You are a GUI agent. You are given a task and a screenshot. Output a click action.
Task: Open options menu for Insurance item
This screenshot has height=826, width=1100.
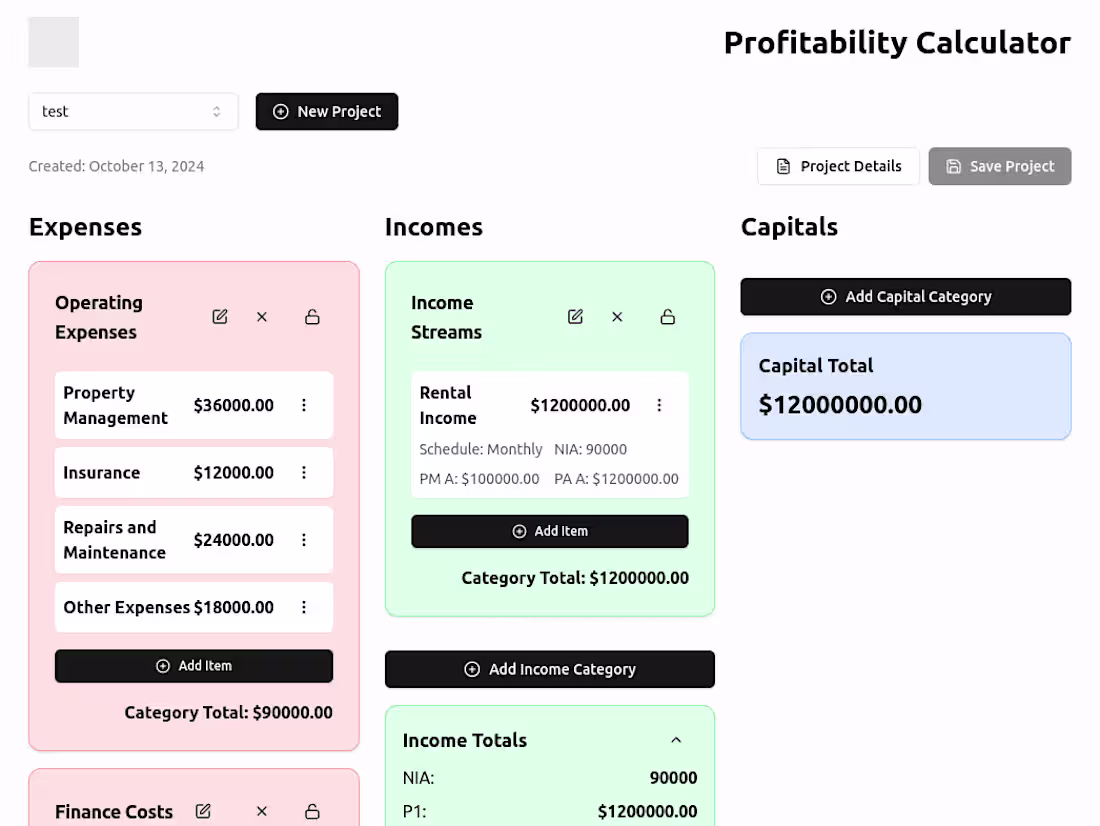(304, 472)
